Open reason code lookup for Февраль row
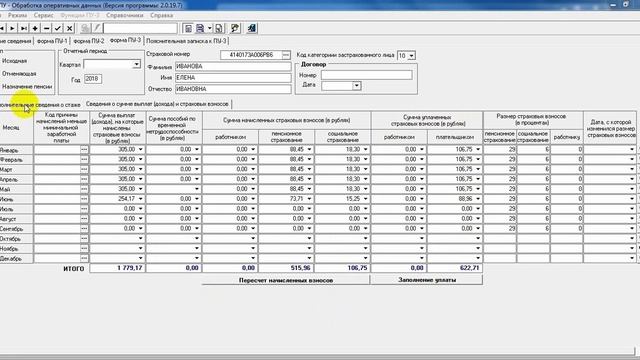Image resolution: width=640 pixels, height=360 pixels. pos(84,159)
